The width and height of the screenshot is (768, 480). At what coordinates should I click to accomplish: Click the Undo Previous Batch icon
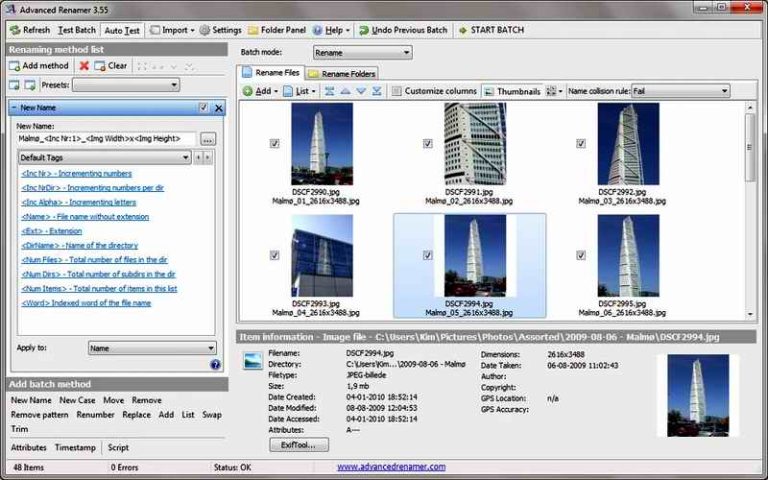(364, 30)
